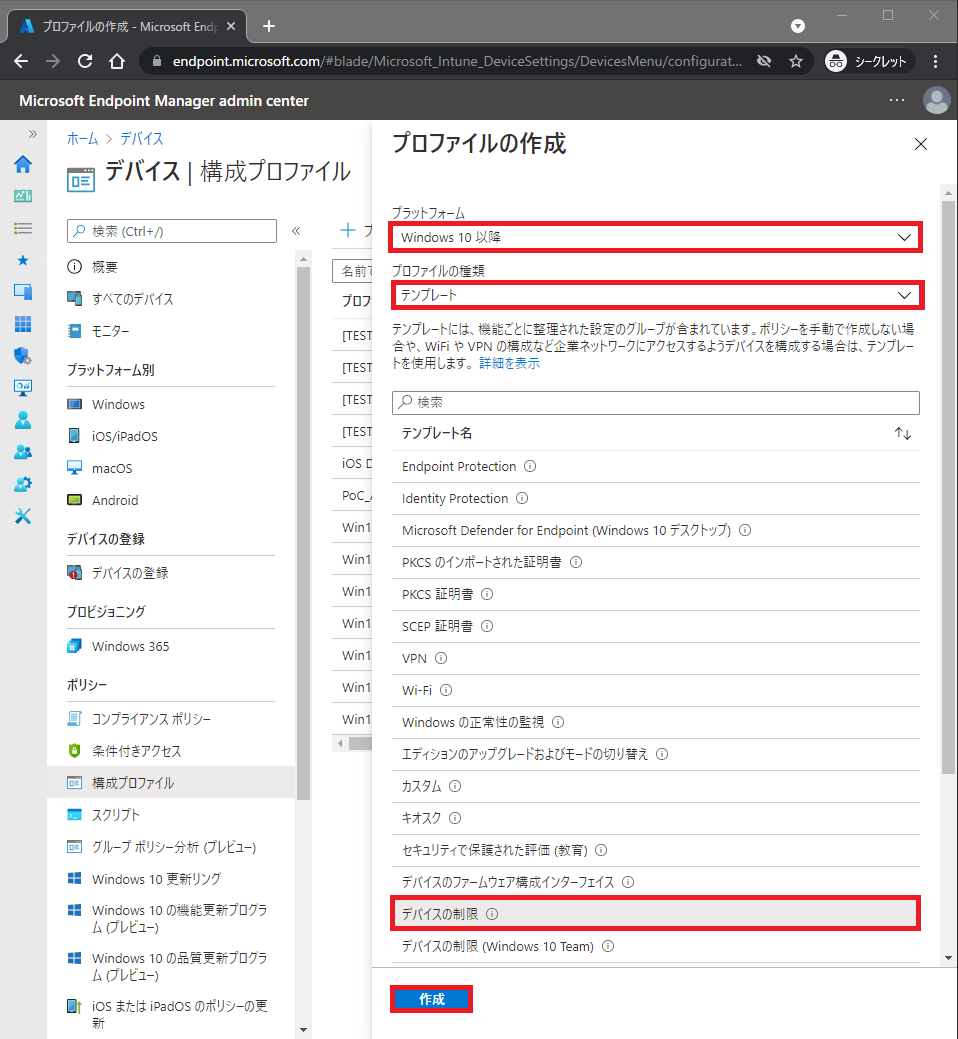Image resolution: width=958 pixels, height=1039 pixels.
Task: Select the デバイスのファームウェア構成インターフェイス template
Action: (x=656, y=882)
